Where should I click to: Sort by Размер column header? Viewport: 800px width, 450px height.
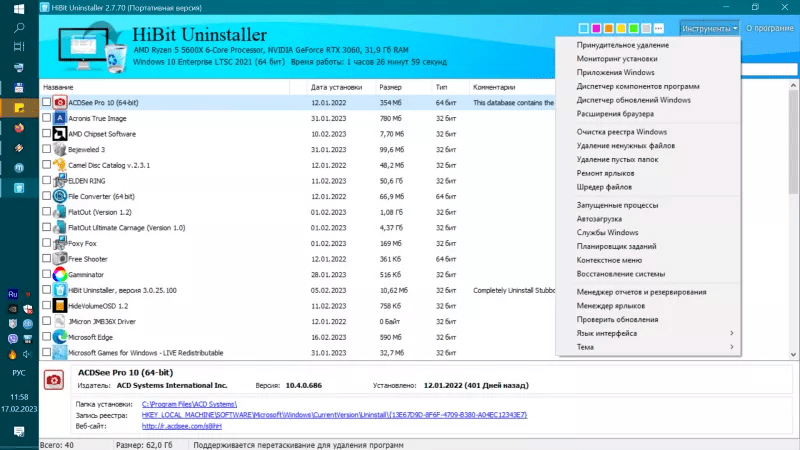[403, 87]
